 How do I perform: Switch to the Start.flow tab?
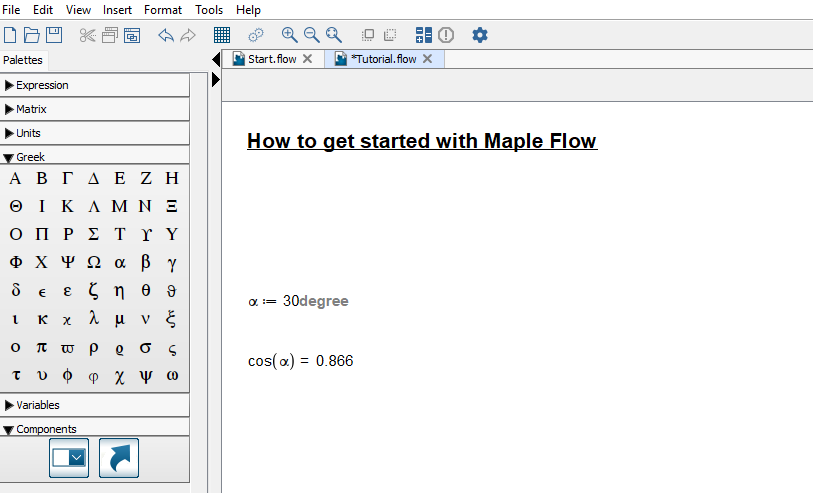pyautogui.click(x=272, y=59)
